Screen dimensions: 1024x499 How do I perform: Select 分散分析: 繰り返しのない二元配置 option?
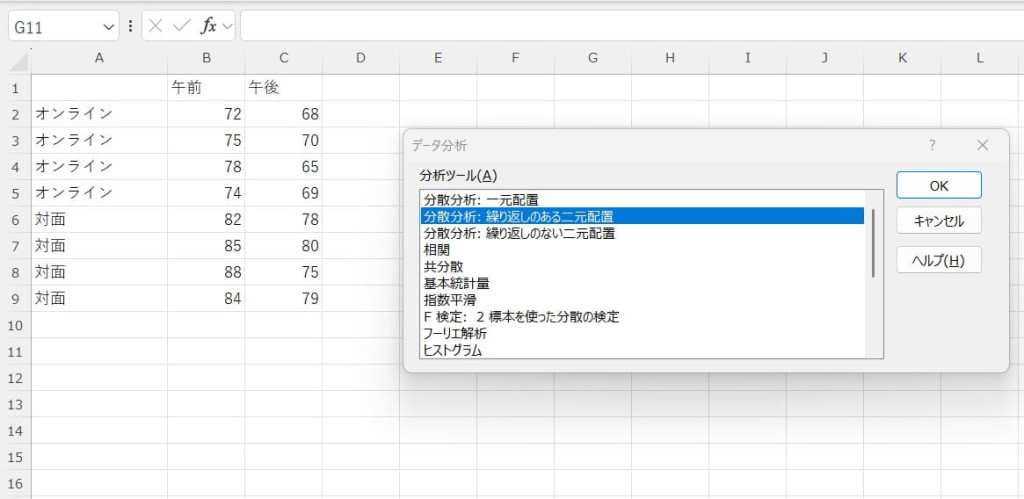click(518, 233)
